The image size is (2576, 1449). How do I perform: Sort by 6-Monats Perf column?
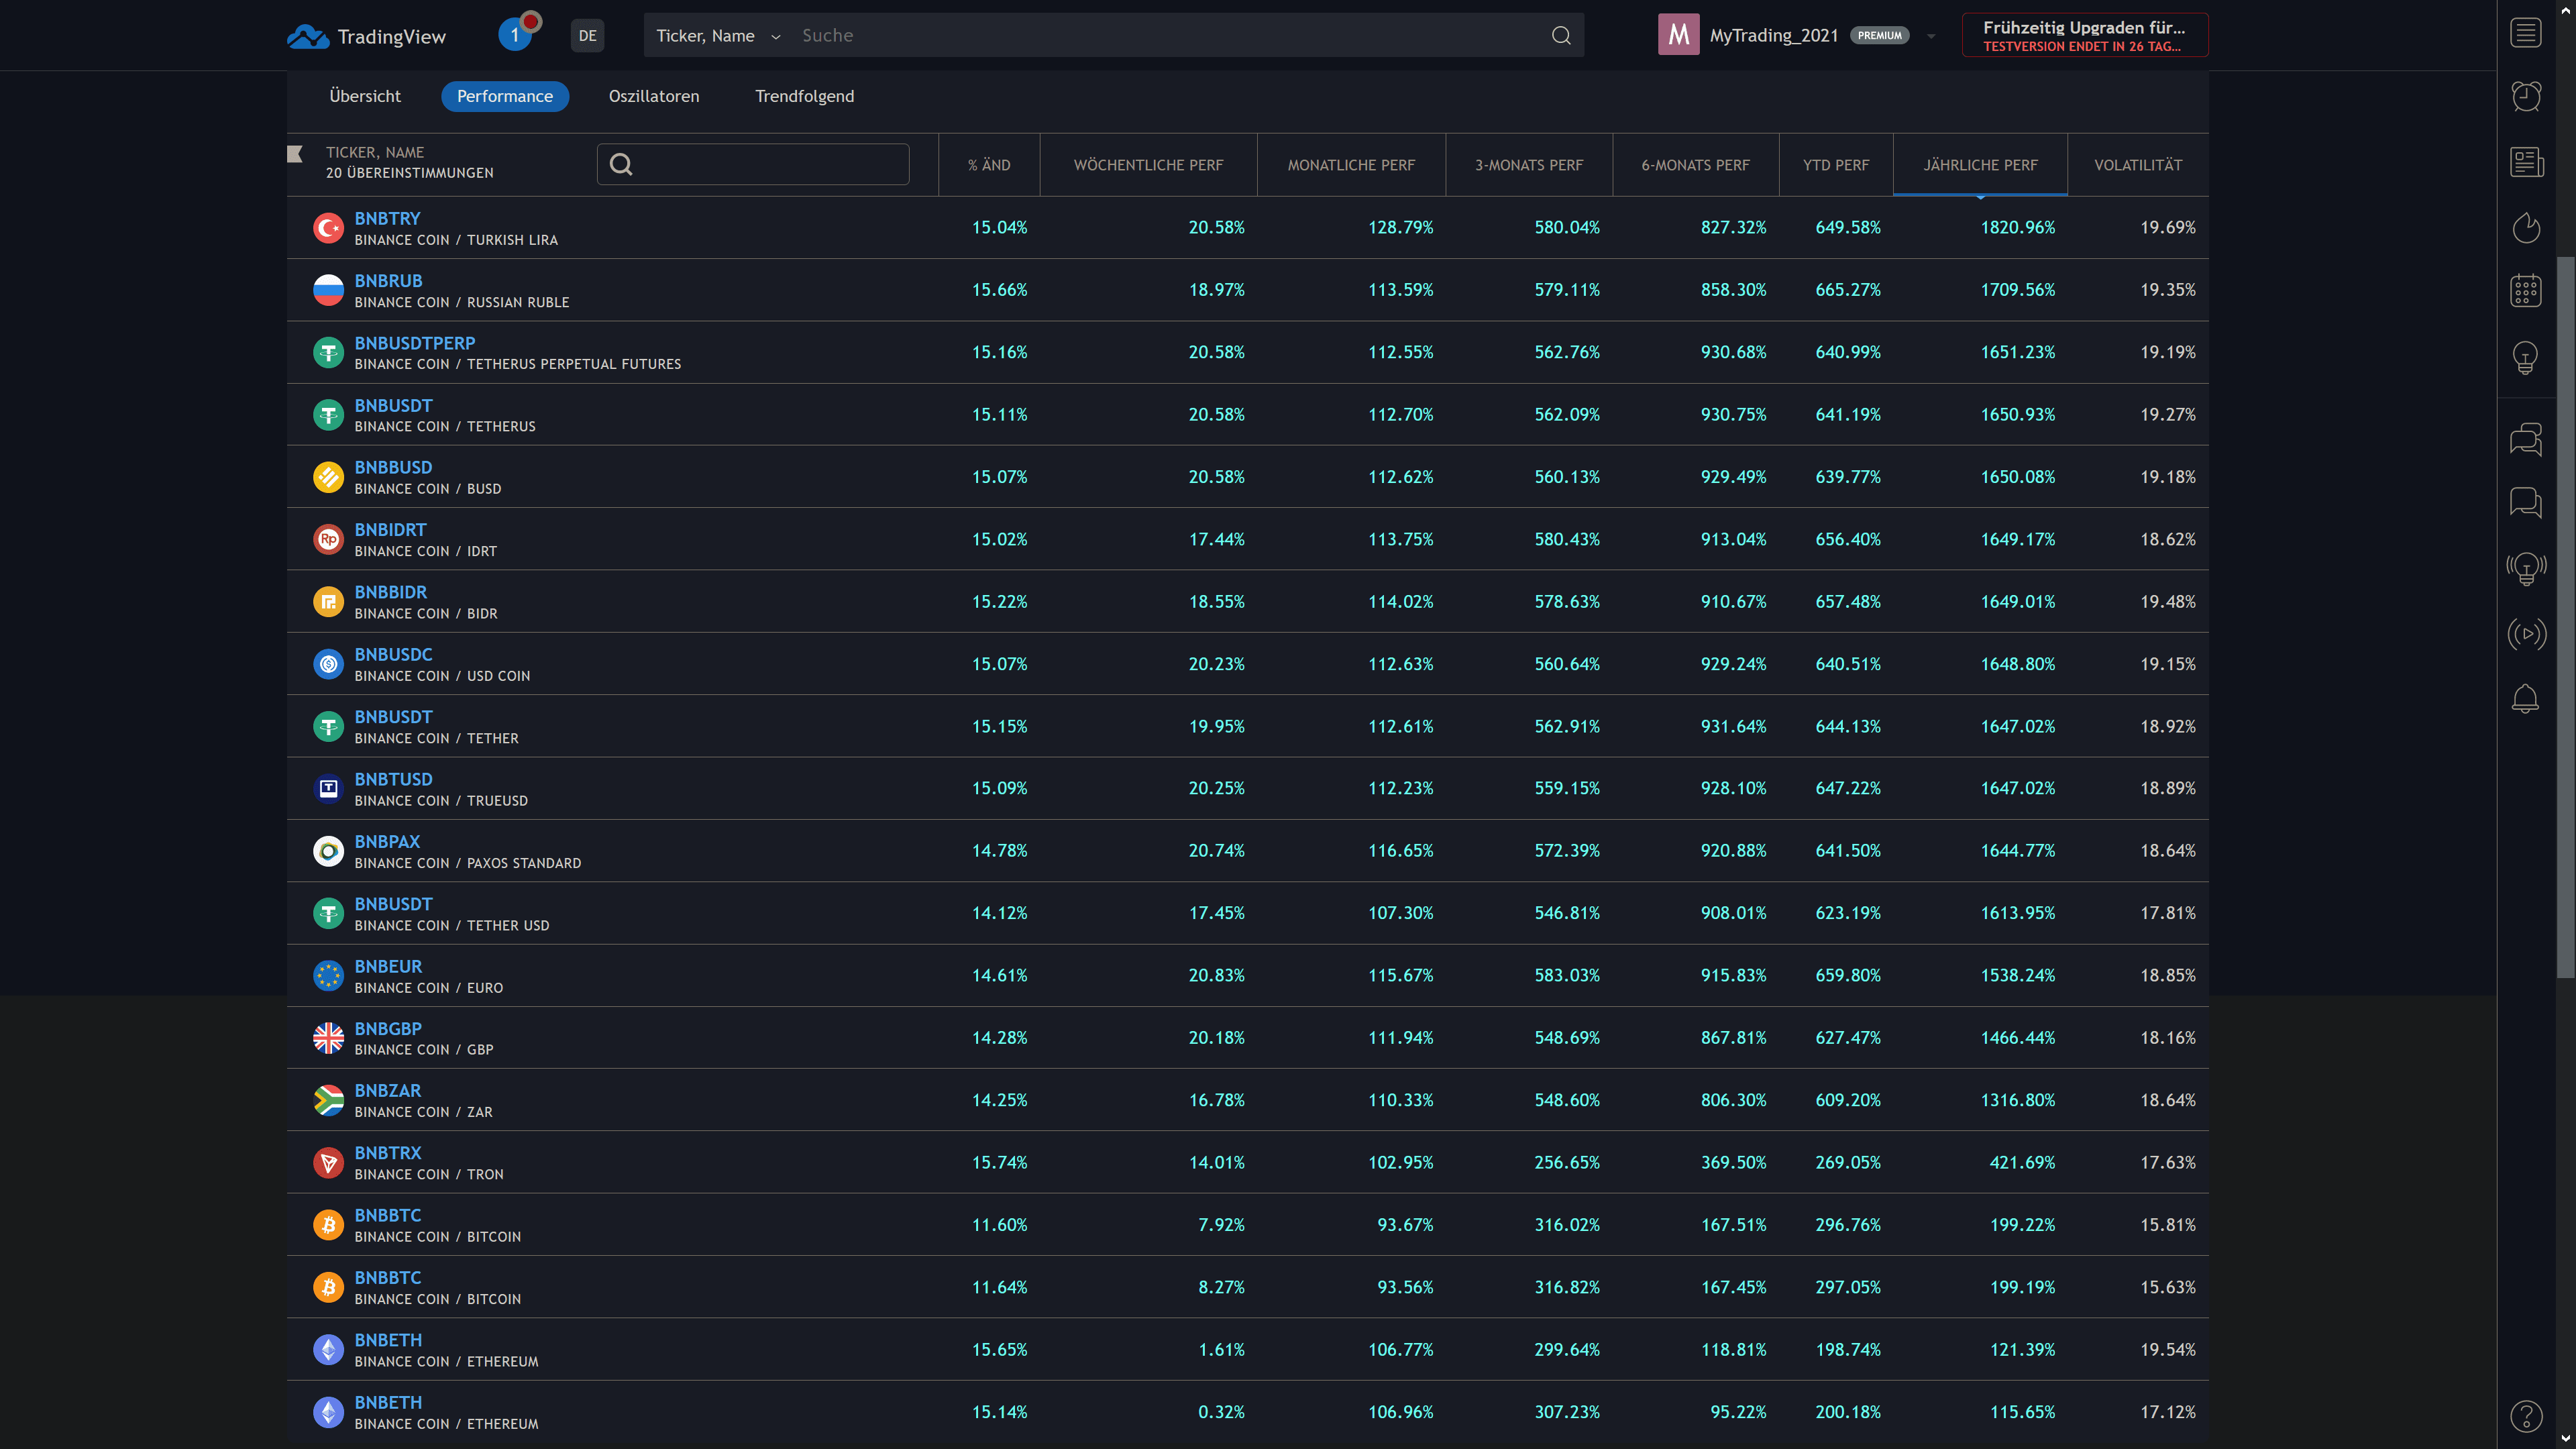coord(1695,165)
